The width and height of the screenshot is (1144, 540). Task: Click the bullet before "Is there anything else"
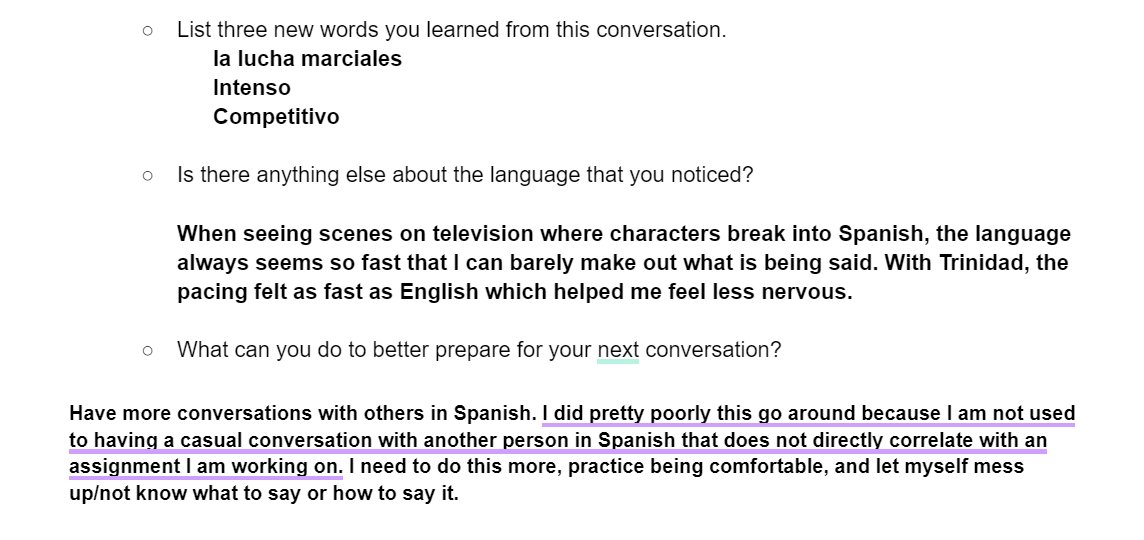tap(148, 176)
